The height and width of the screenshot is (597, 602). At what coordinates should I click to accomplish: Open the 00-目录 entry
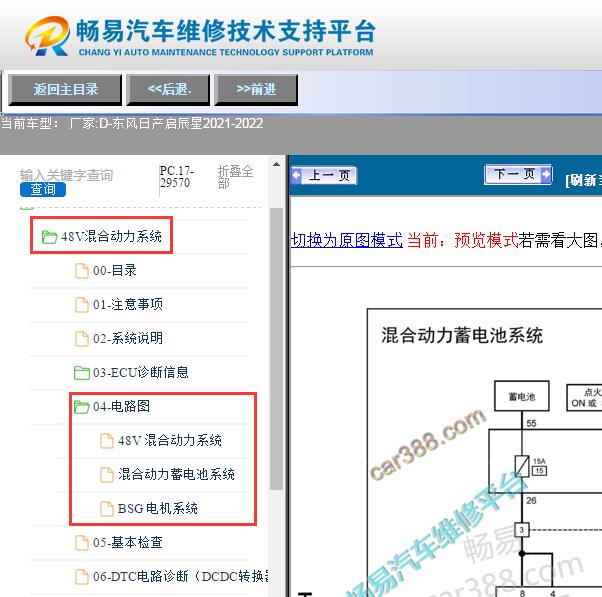click(x=115, y=270)
